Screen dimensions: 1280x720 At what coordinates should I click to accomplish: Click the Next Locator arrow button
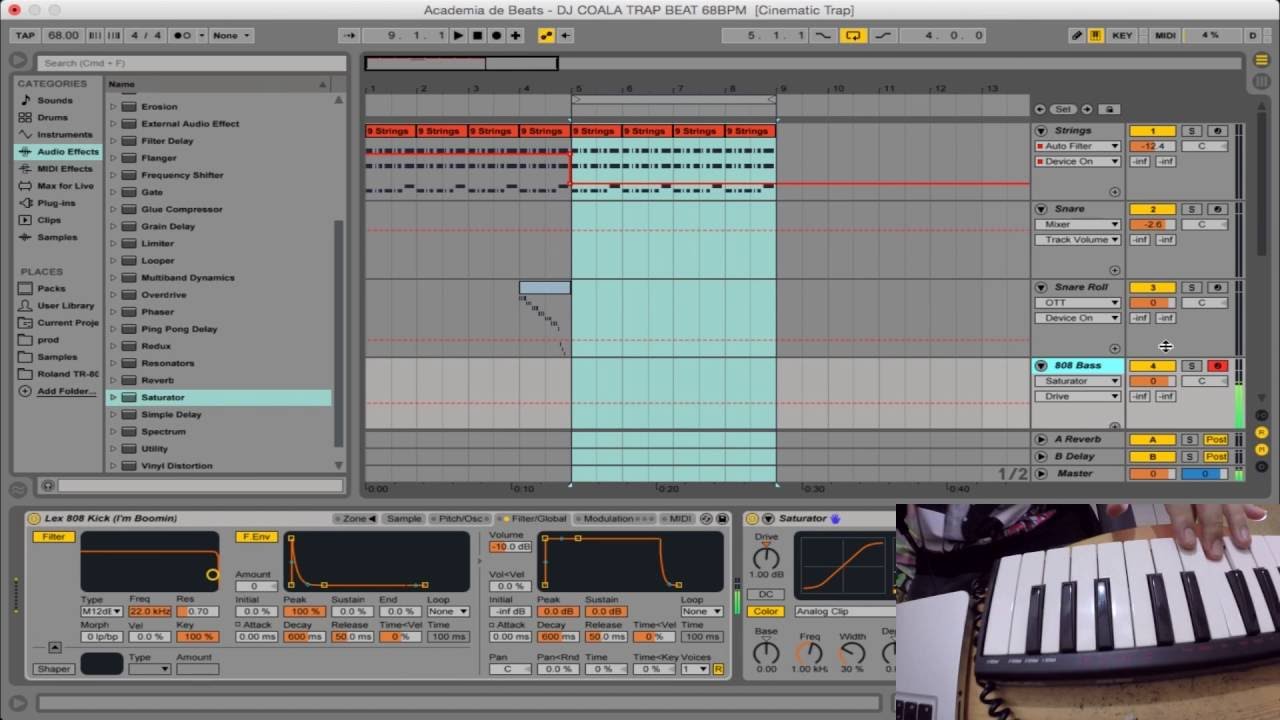pyautogui.click(x=1086, y=109)
